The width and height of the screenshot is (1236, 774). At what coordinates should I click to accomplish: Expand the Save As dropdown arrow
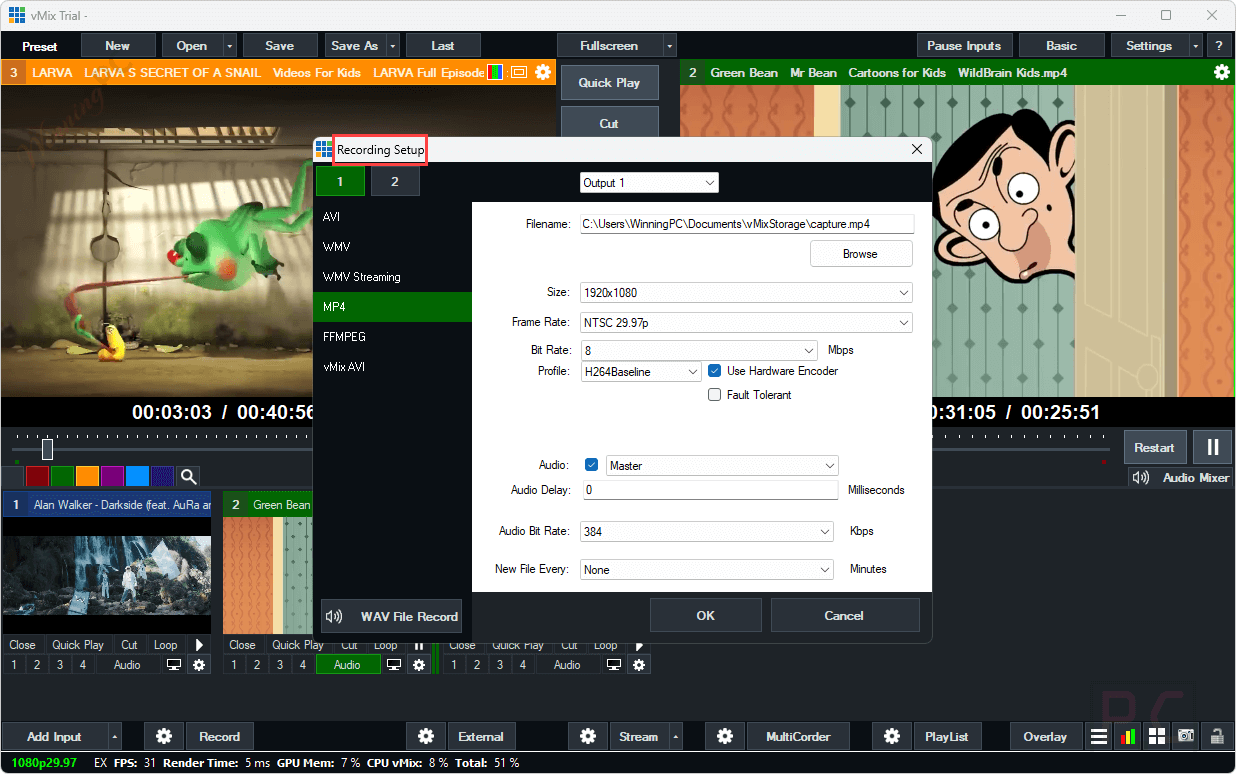393,46
